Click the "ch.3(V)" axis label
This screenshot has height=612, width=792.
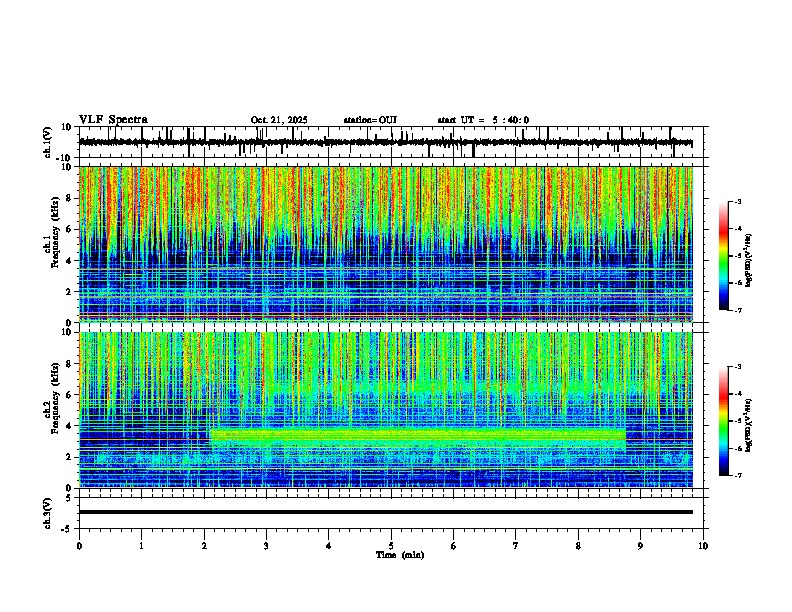(x=48, y=514)
